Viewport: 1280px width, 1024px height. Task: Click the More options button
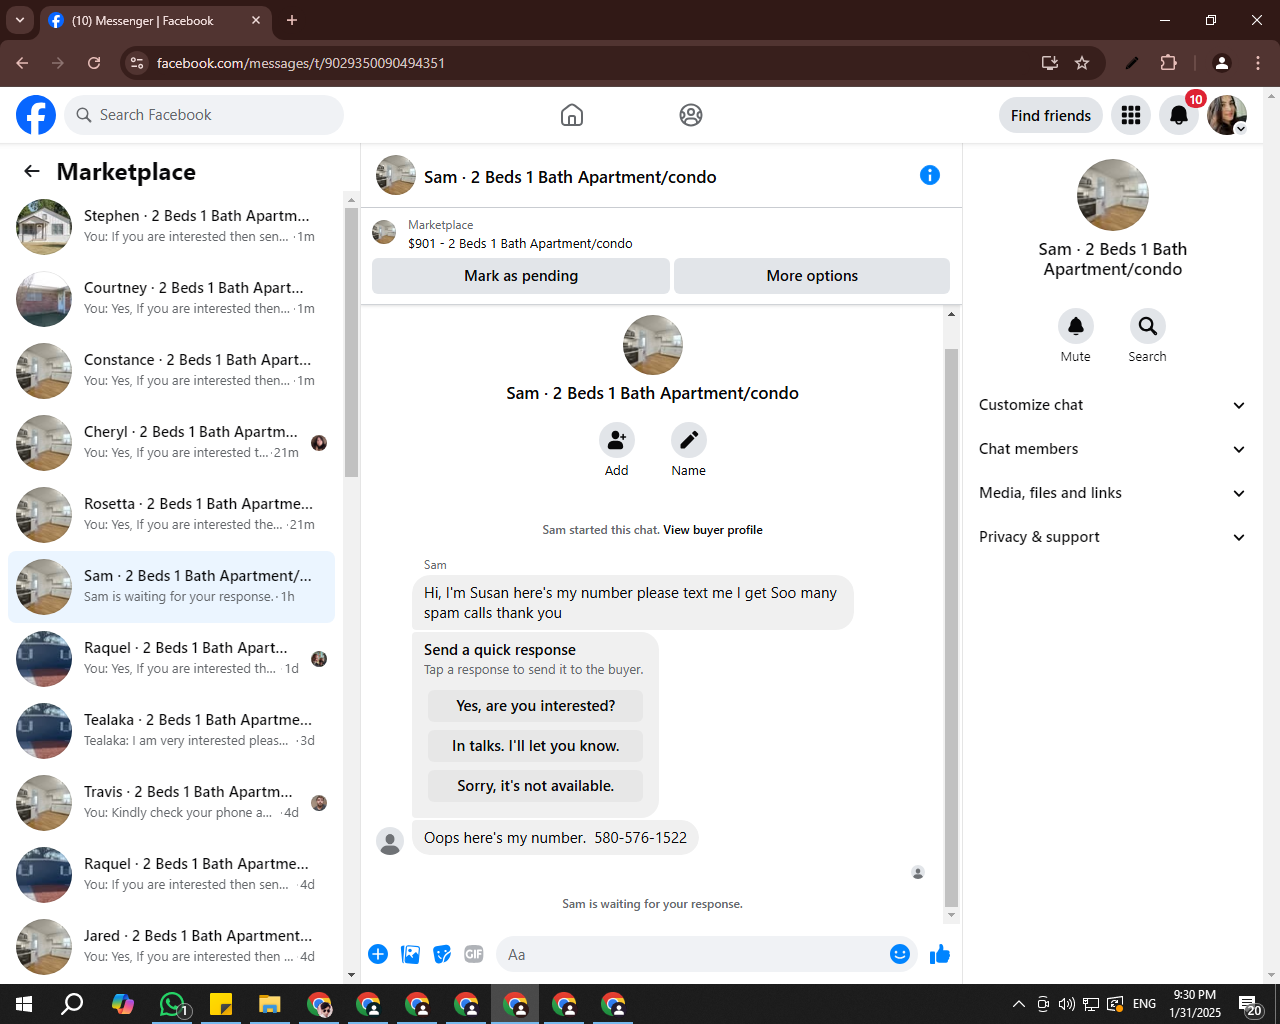coord(812,276)
